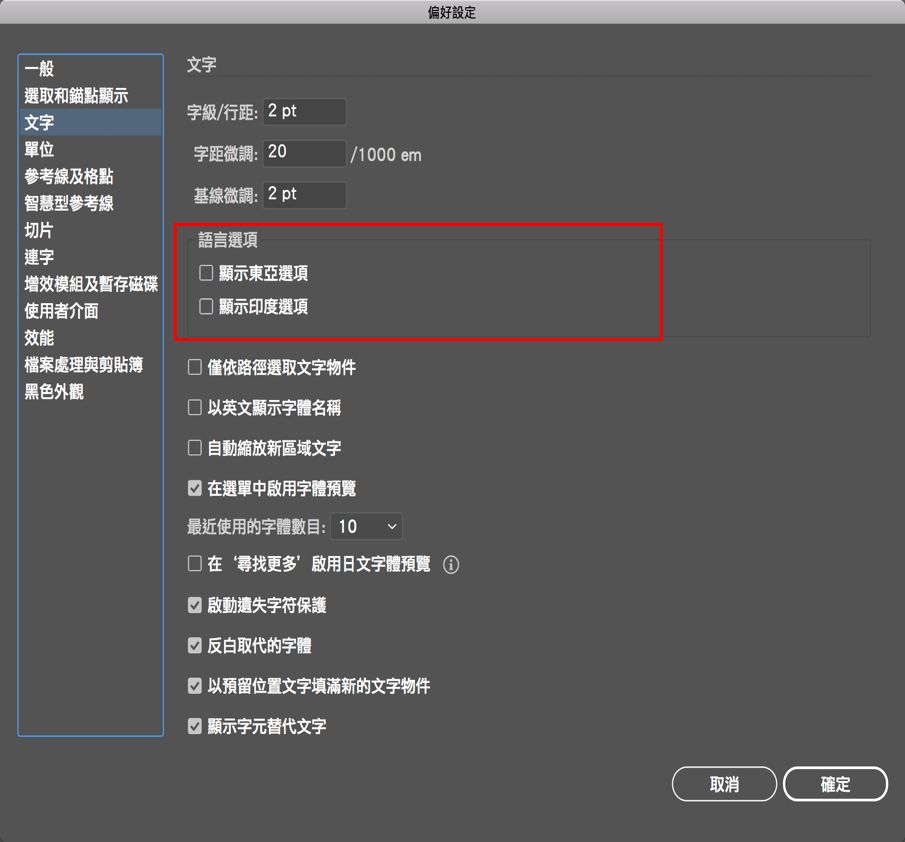Open 效能 preferences
905x842 pixels.
(91, 338)
